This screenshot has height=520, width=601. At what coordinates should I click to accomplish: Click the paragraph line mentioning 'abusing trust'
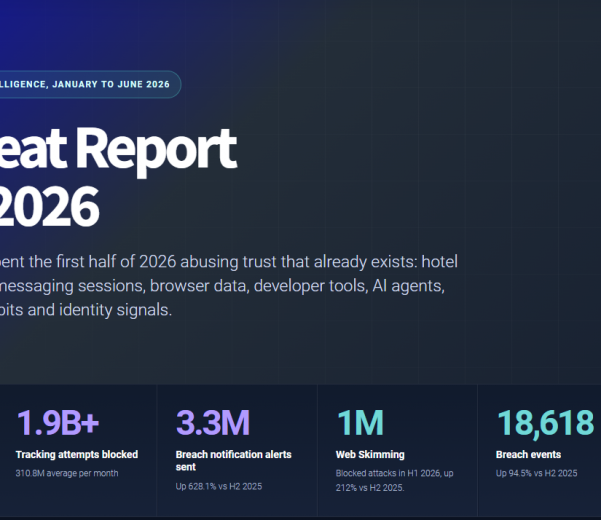tap(229, 262)
